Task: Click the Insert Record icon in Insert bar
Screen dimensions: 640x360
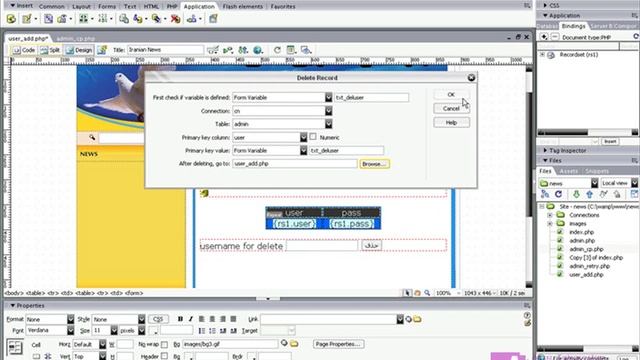Action: tap(138, 19)
